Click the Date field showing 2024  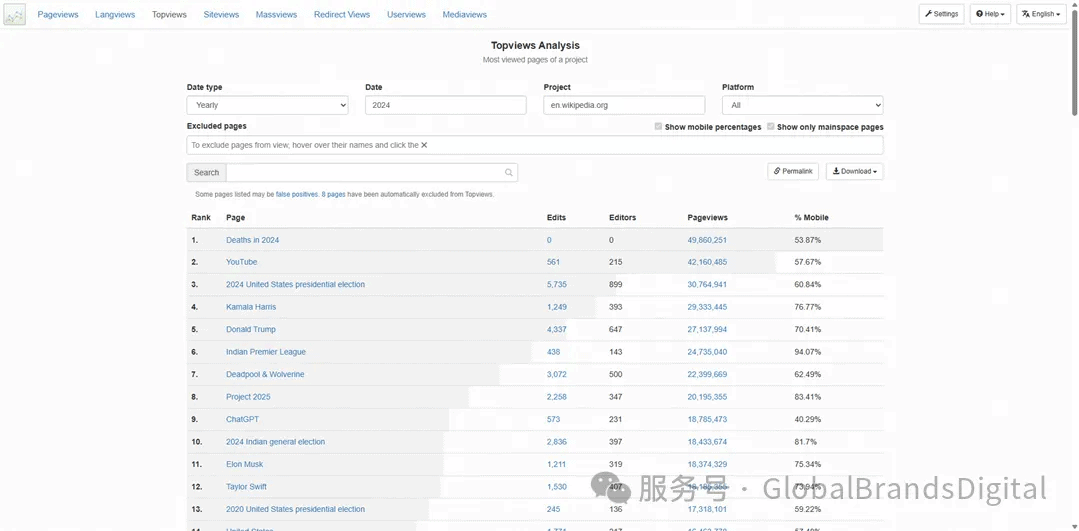446,105
